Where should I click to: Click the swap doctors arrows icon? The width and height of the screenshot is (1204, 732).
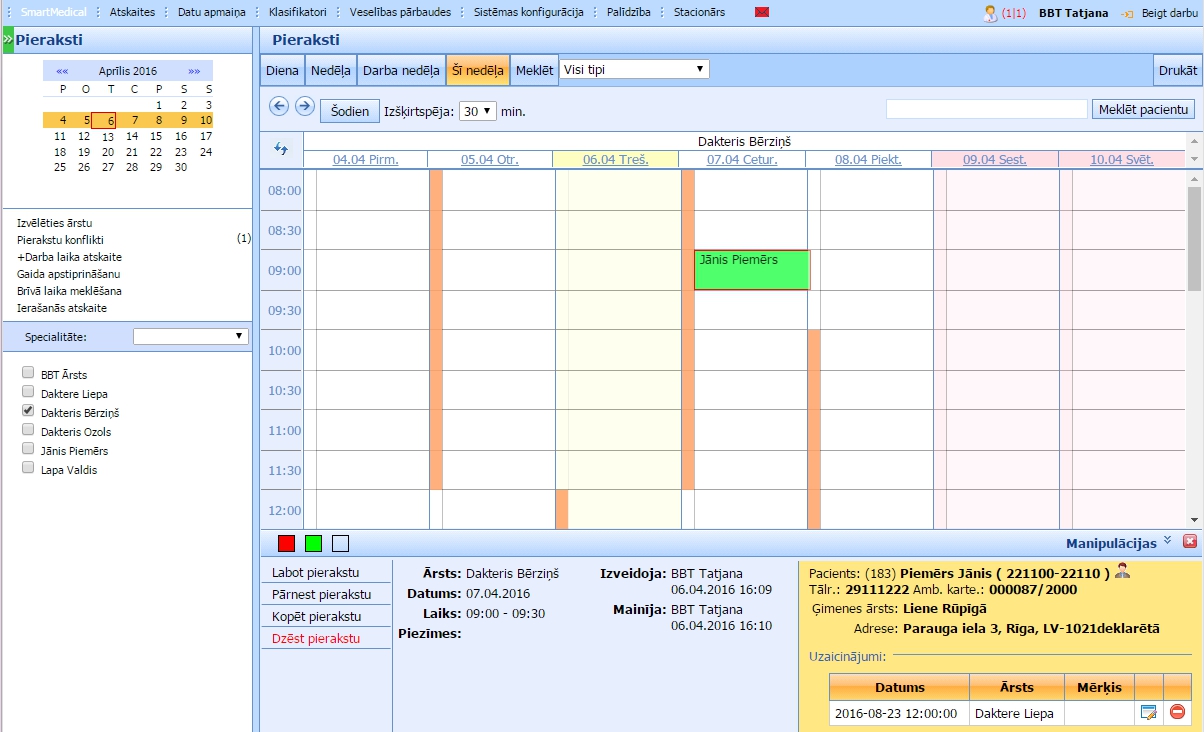[x=281, y=149]
